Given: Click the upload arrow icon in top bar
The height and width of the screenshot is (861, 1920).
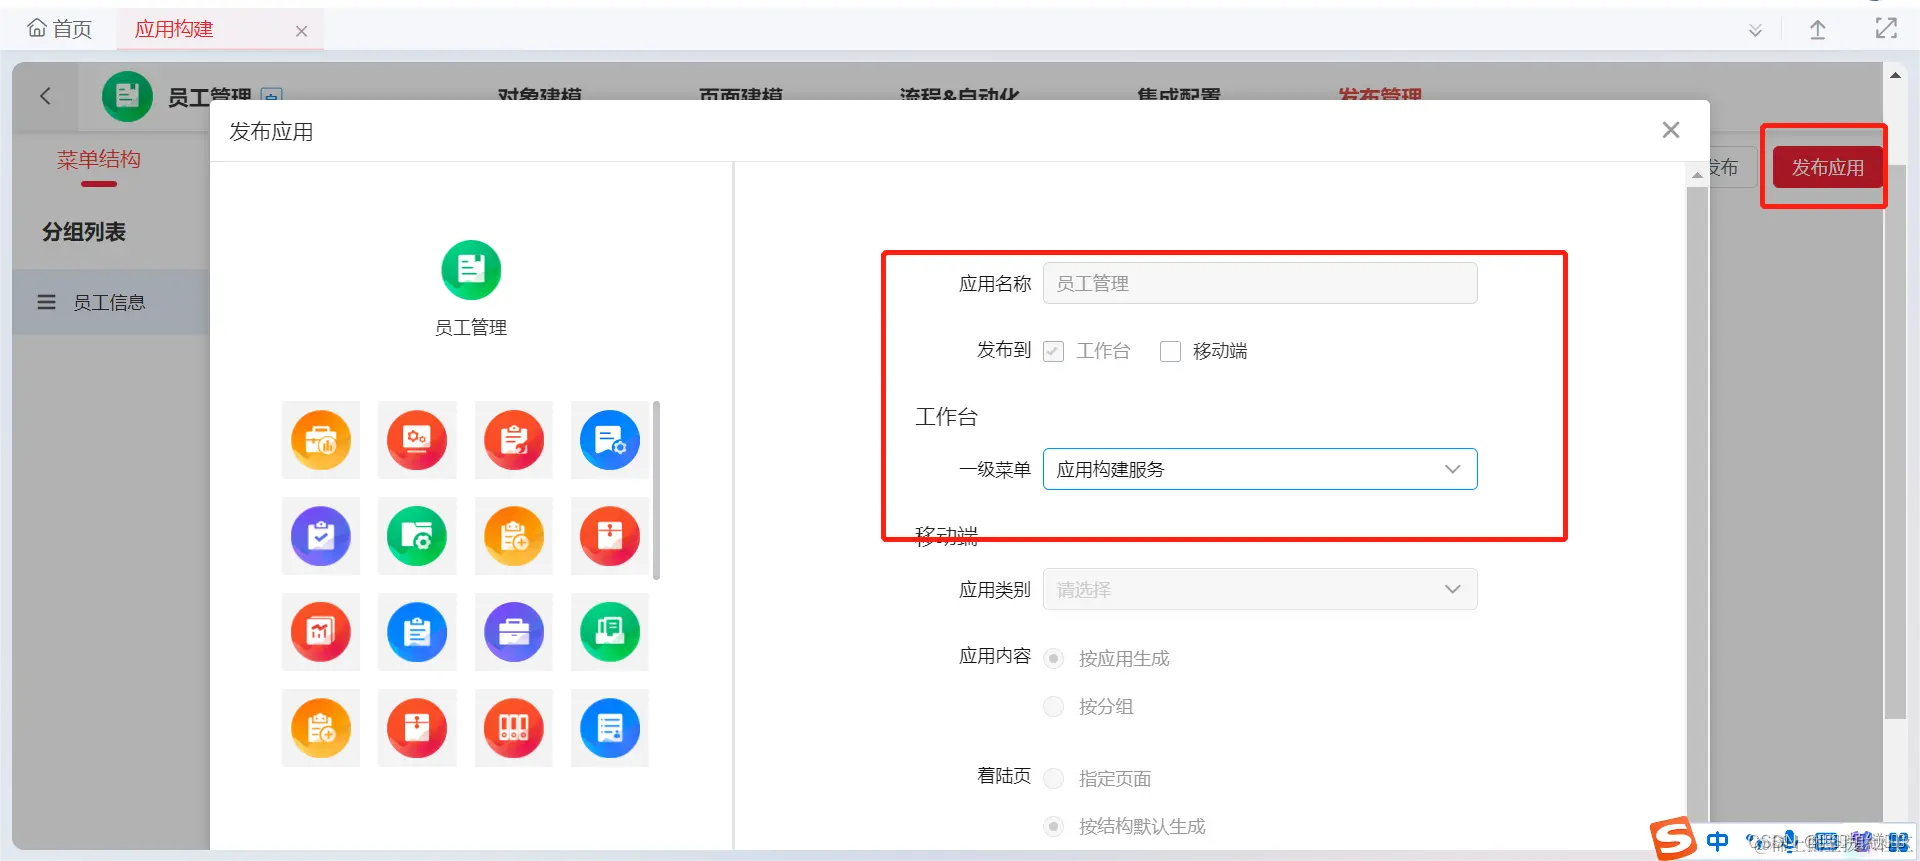Looking at the screenshot, I should (x=1818, y=30).
